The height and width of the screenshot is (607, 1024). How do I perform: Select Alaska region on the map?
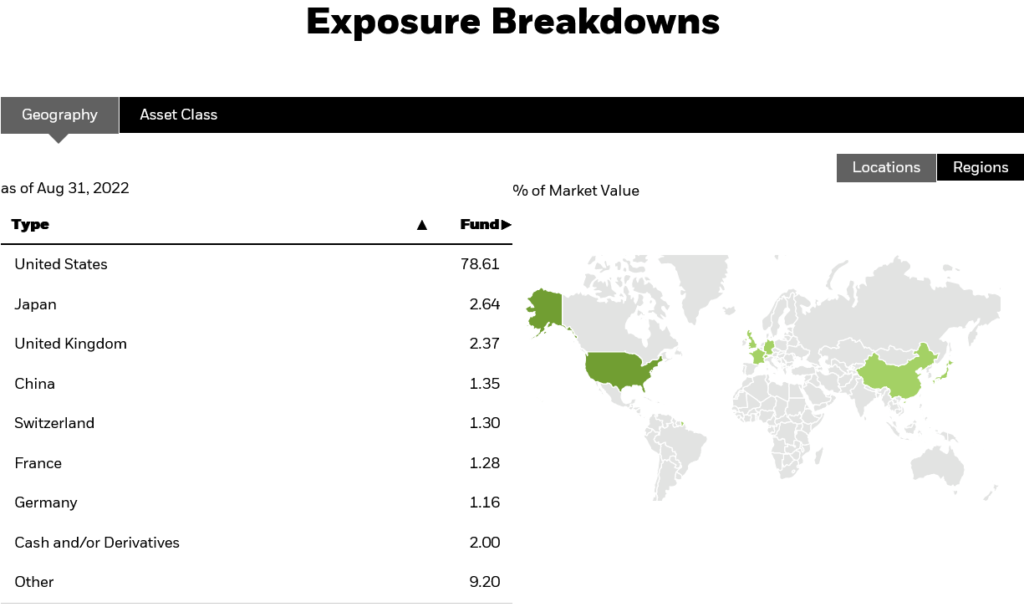[x=543, y=310]
